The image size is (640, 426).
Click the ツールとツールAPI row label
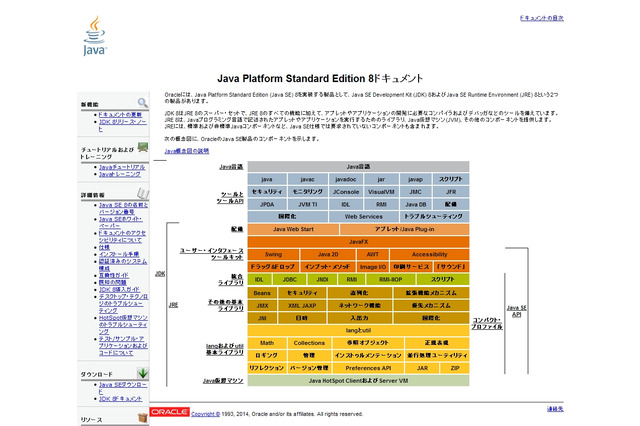(x=230, y=198)
